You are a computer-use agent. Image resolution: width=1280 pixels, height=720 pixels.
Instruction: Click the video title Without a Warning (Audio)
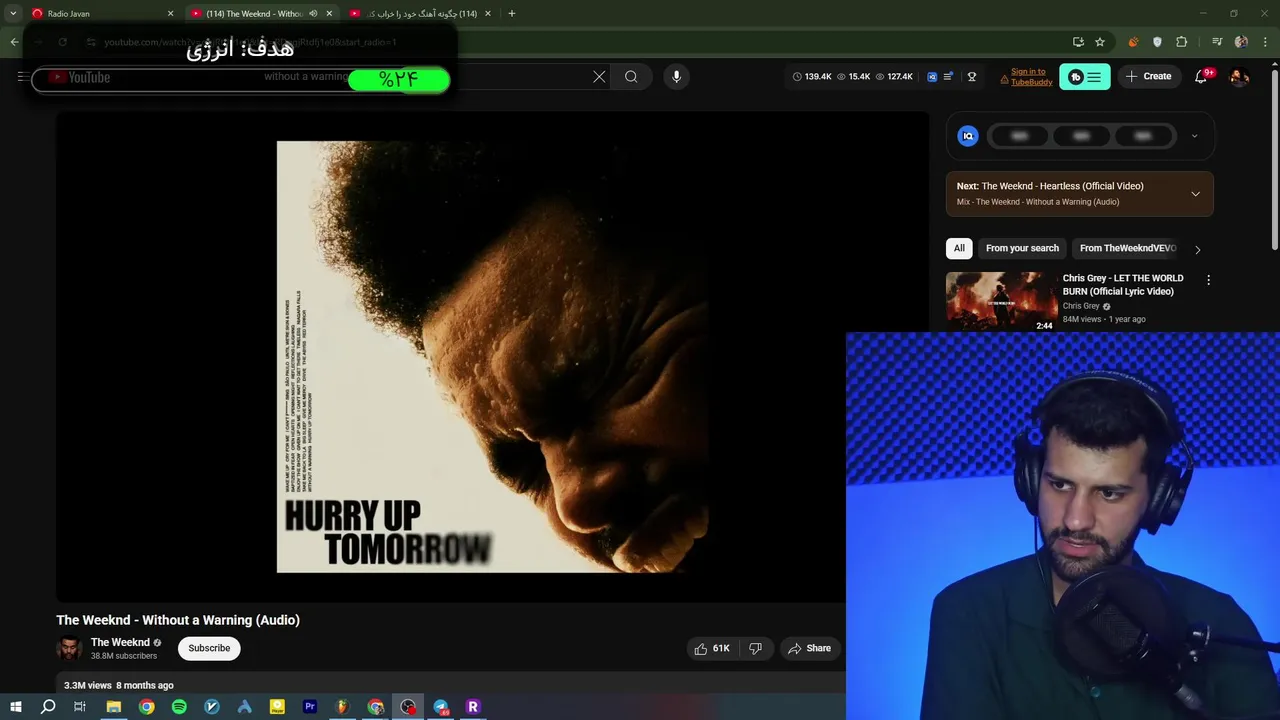click(x=178, y=620)
